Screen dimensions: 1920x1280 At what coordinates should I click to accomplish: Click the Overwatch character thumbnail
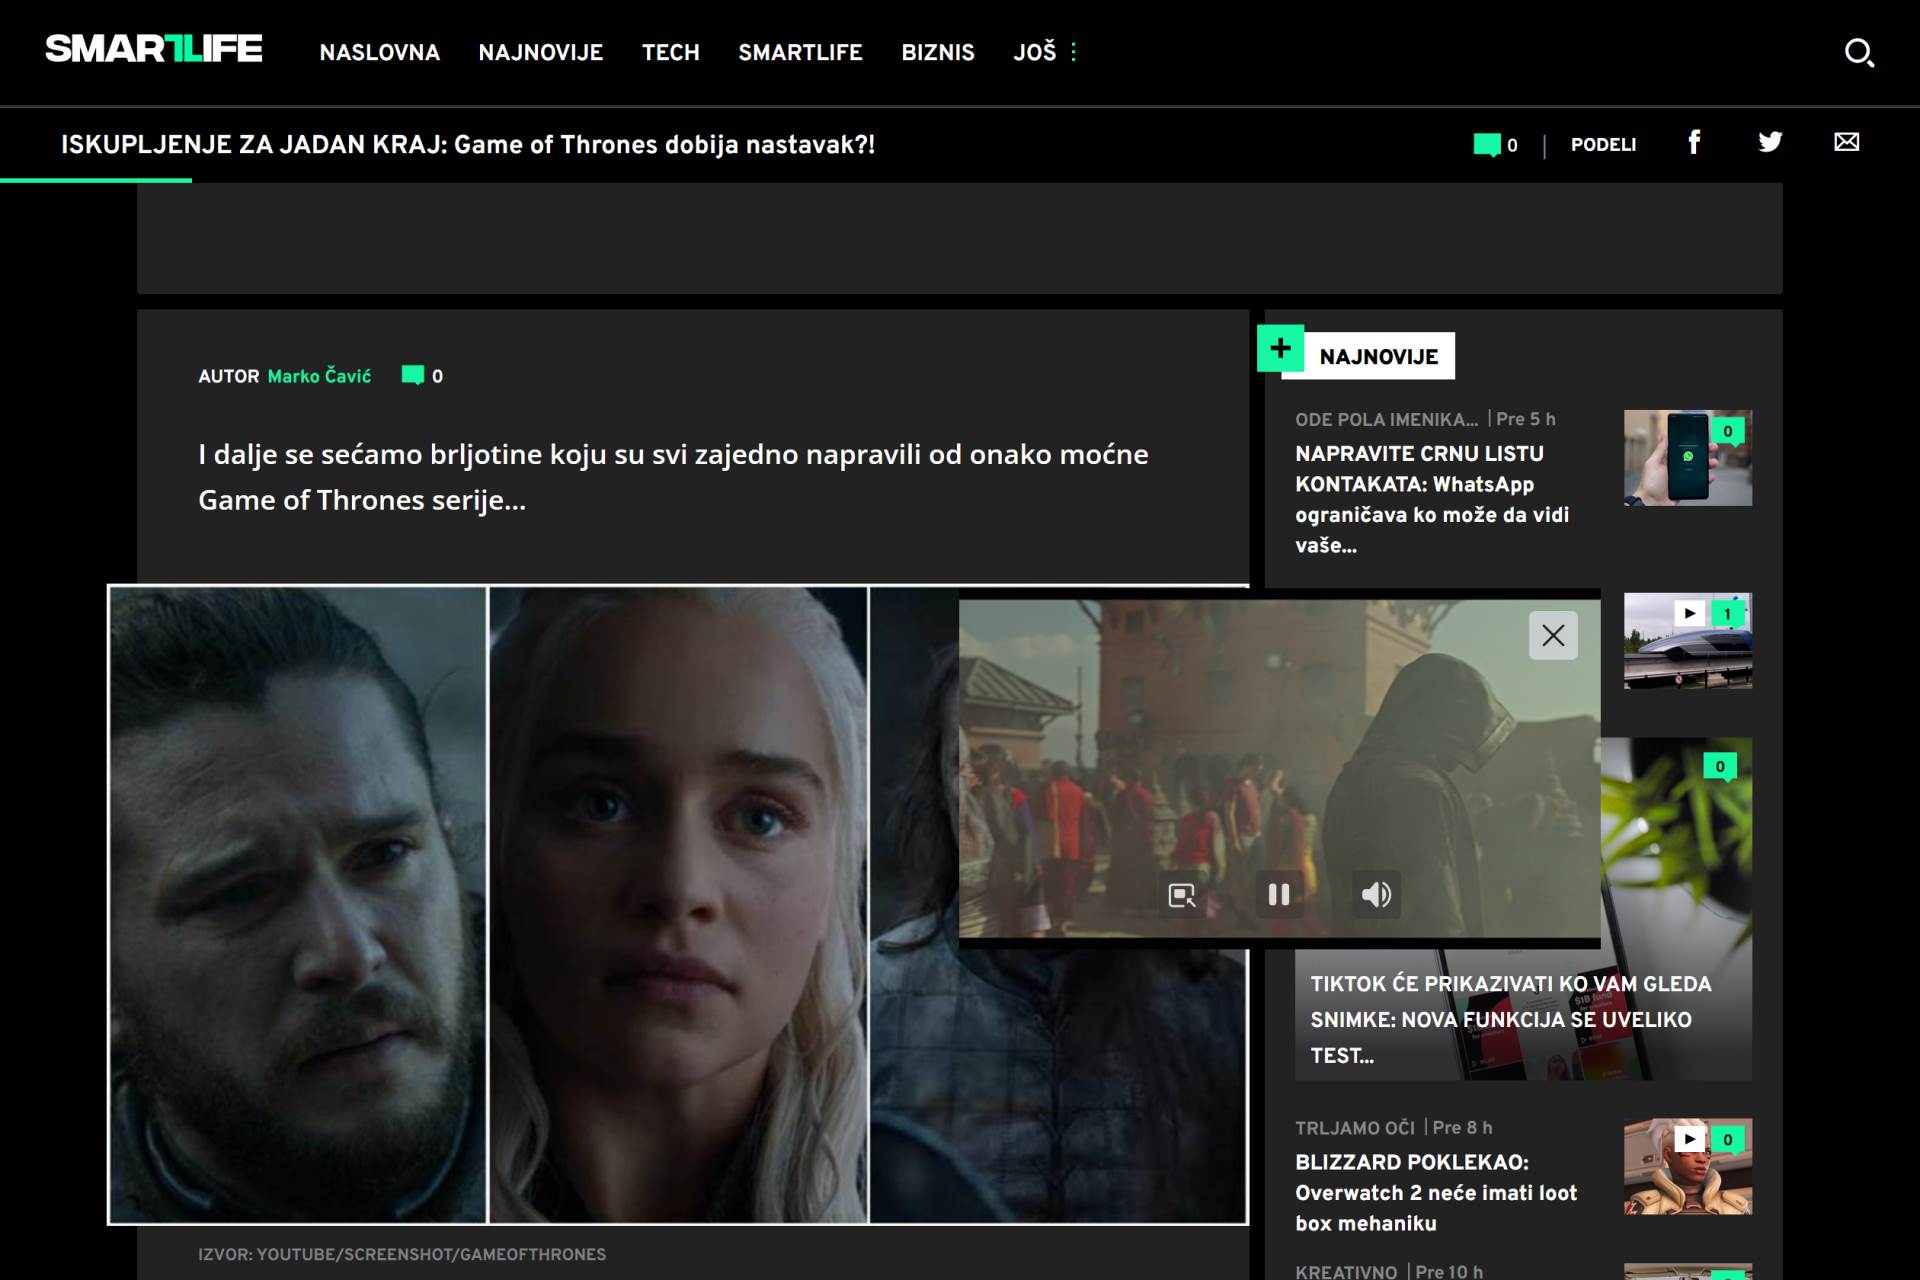pos(1687,1167)
